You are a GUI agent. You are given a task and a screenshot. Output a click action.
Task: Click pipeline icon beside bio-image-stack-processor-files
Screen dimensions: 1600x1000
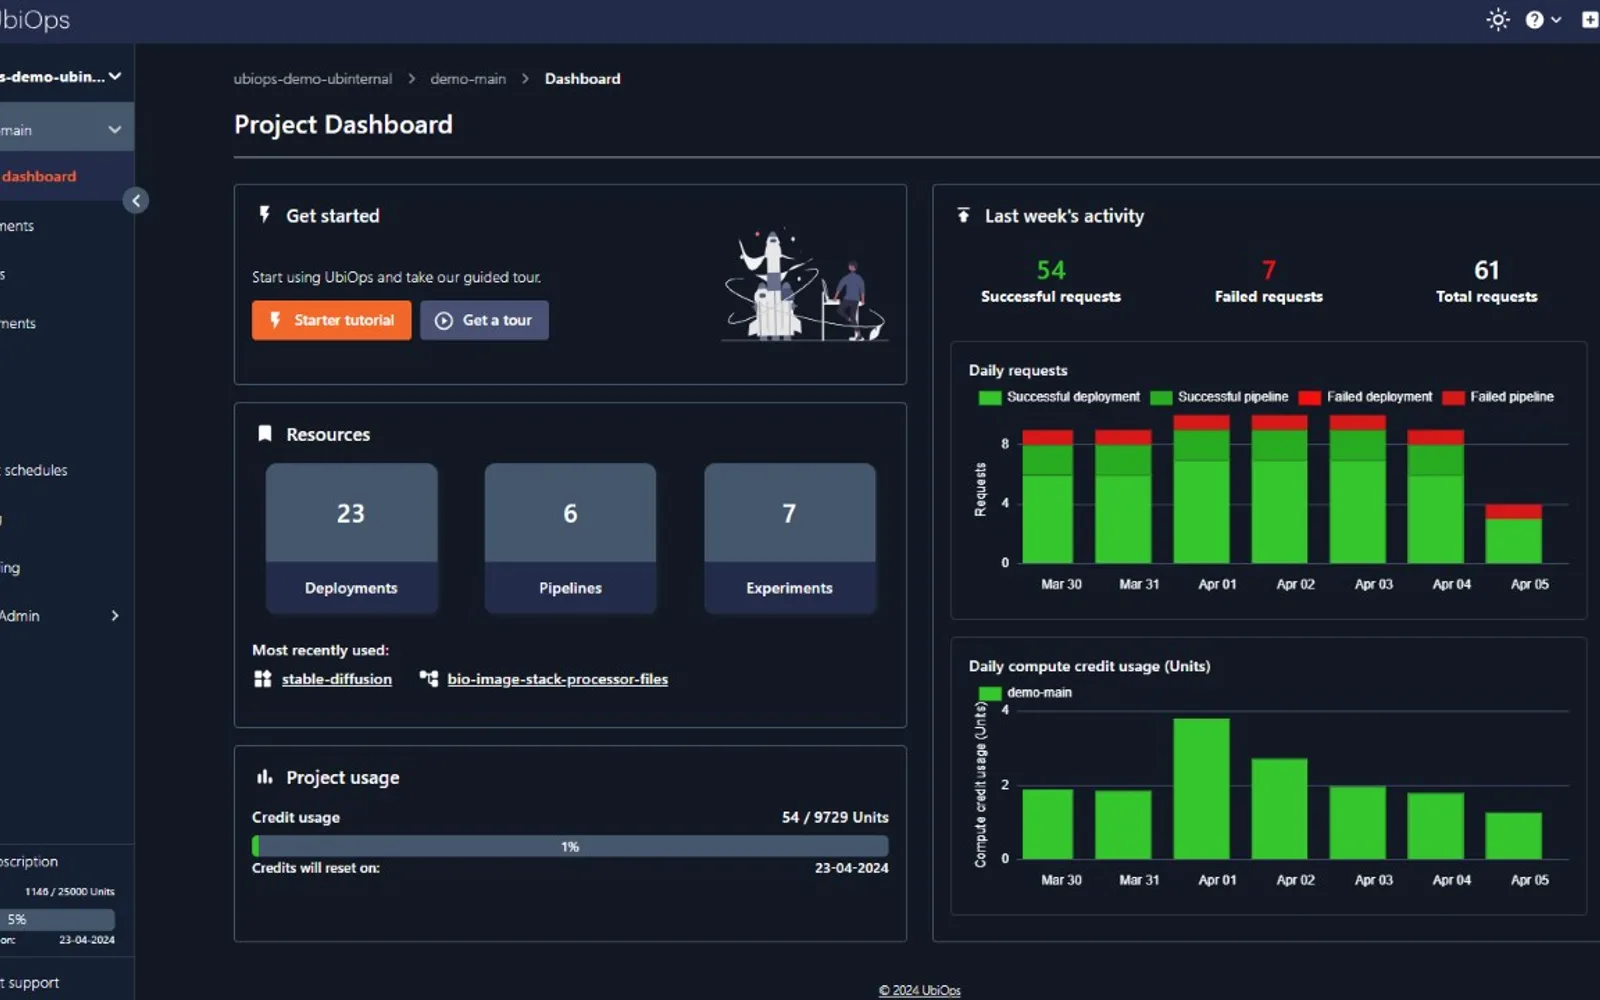(429, 679)
